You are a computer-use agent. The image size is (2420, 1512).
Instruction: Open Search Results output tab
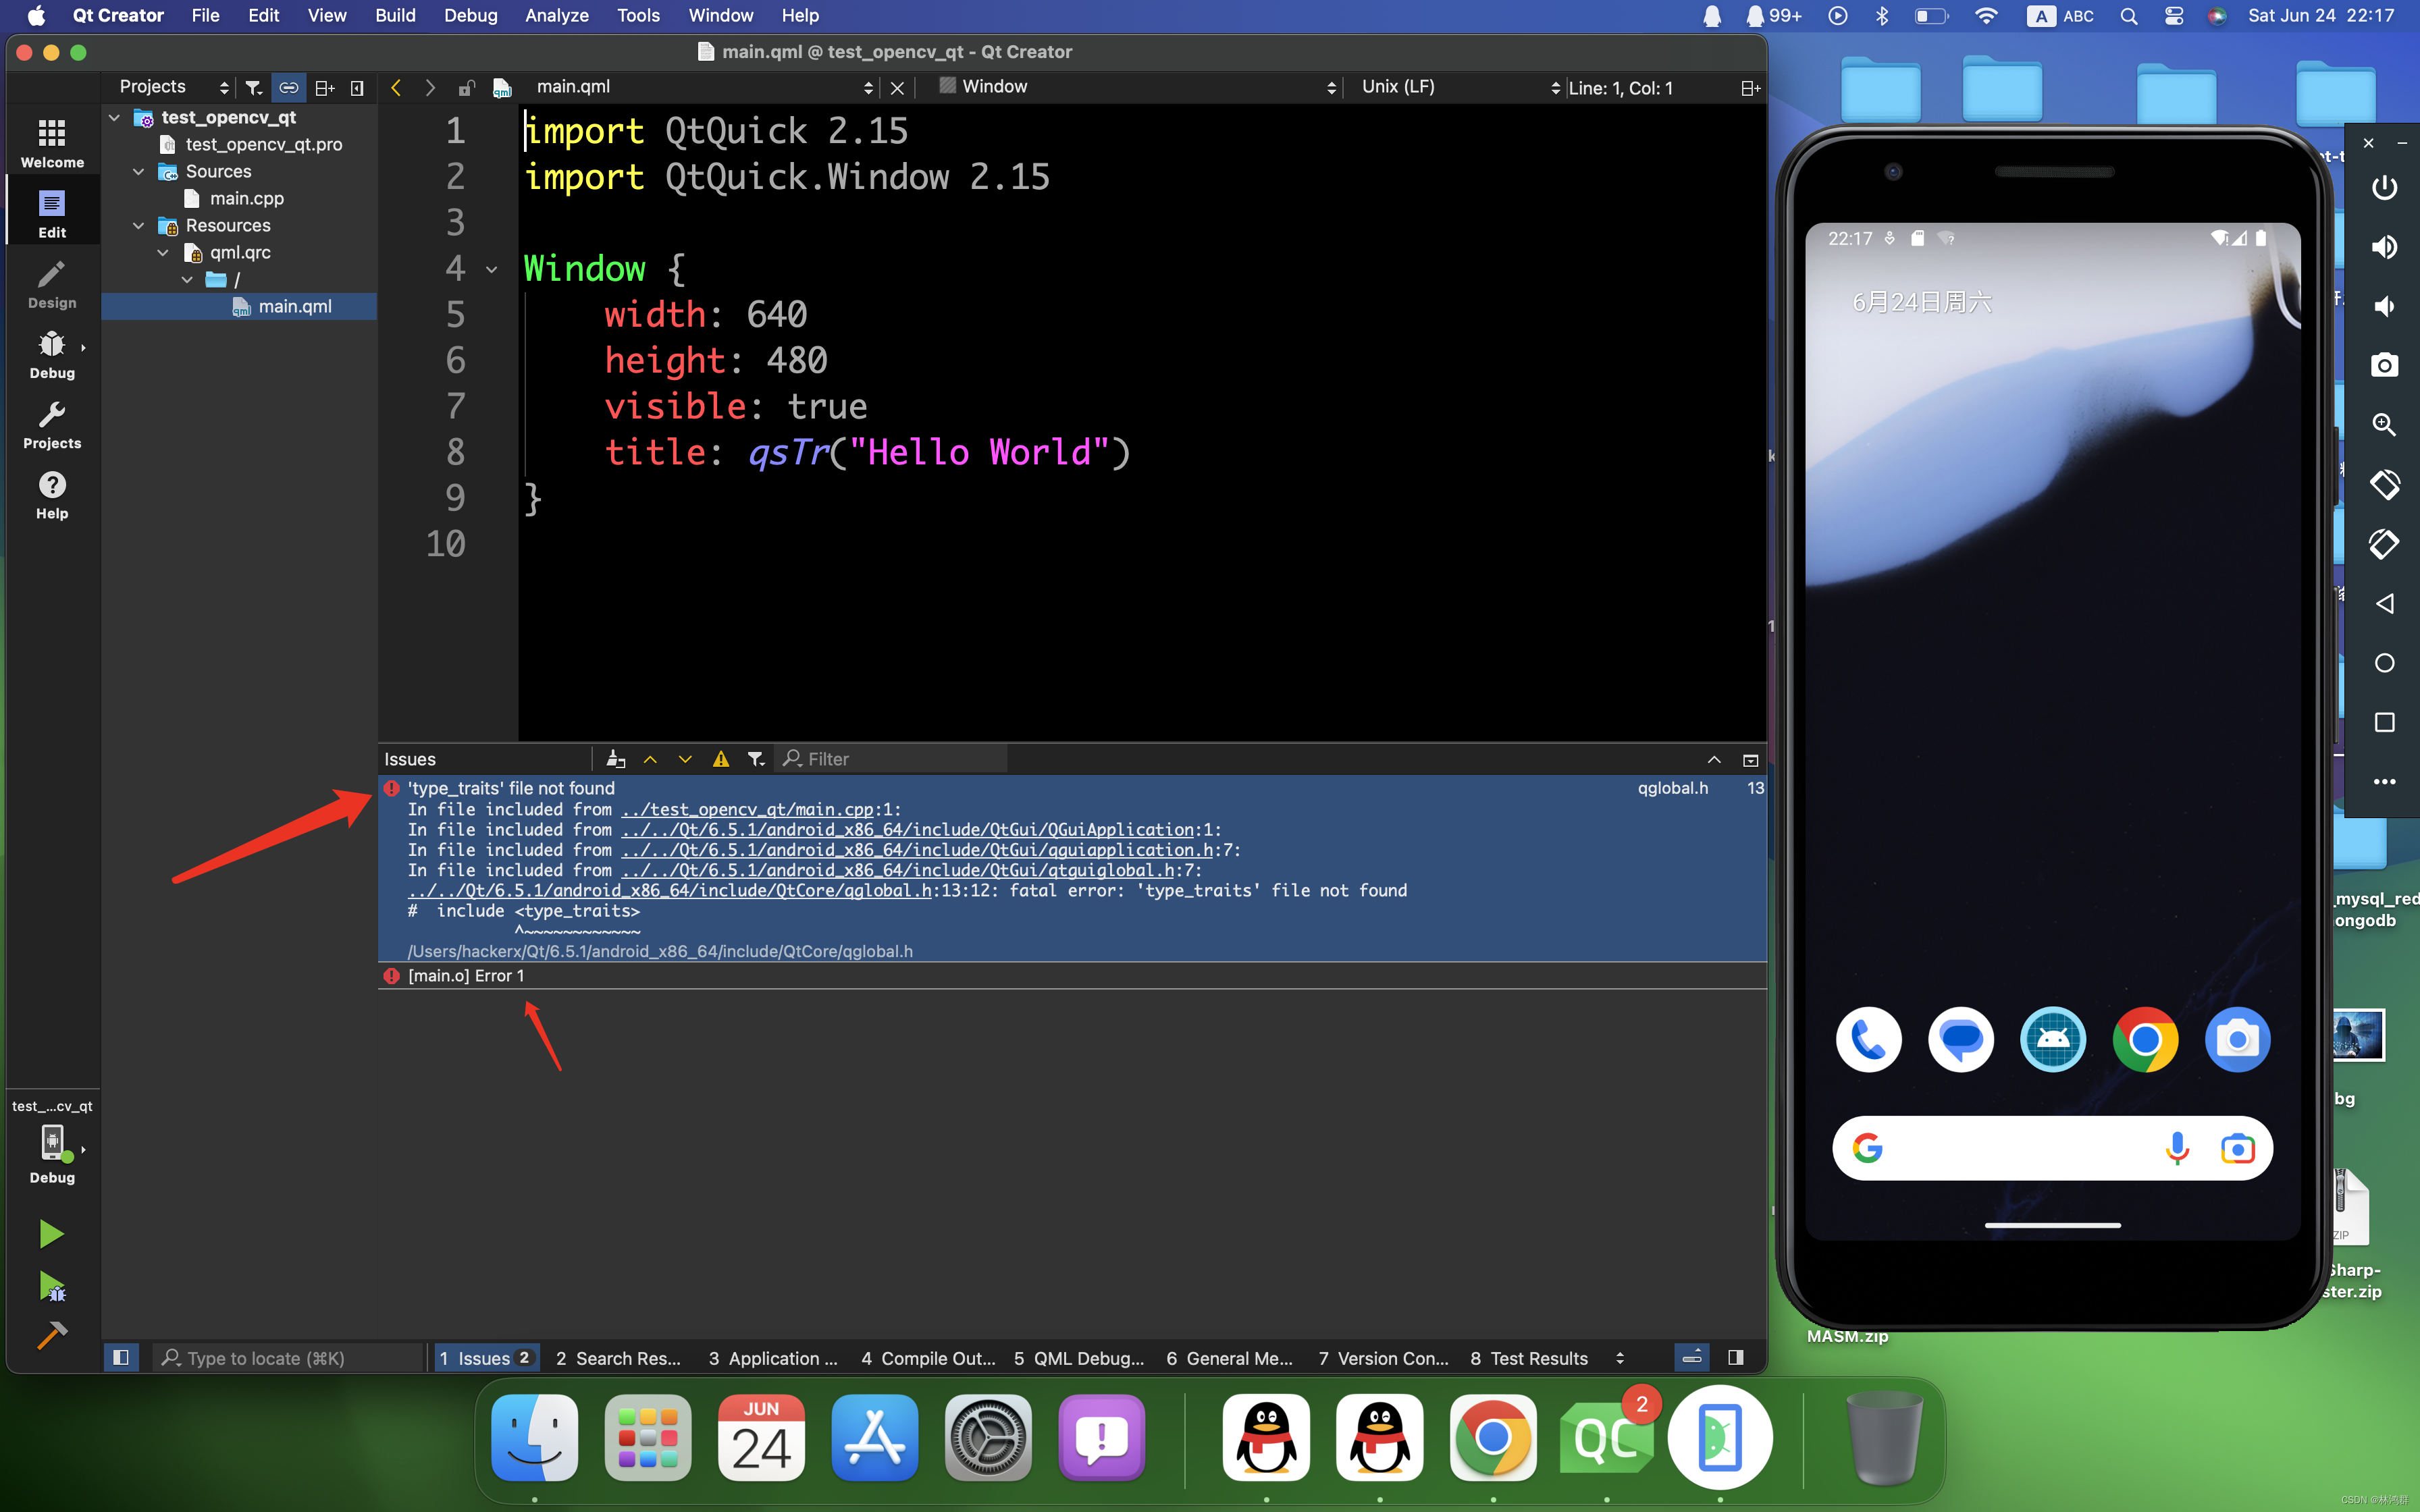click(x=618, y=1358)
